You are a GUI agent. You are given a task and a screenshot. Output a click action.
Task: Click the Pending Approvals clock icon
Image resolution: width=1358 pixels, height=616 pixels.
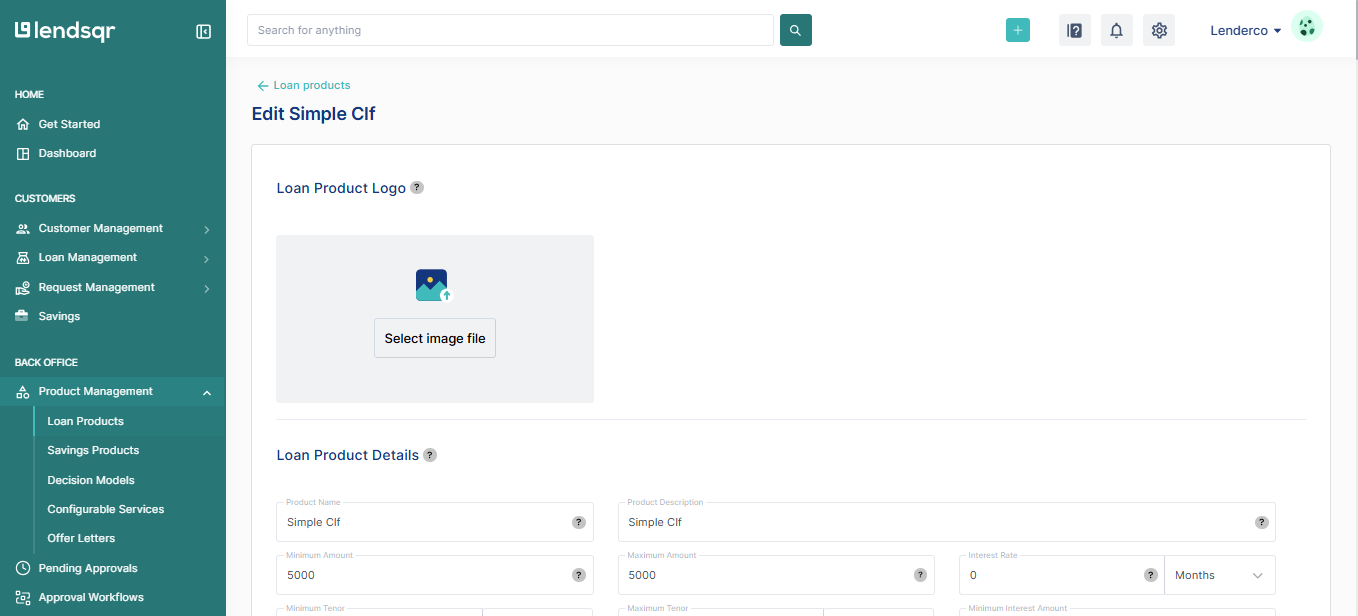[23, 568]
